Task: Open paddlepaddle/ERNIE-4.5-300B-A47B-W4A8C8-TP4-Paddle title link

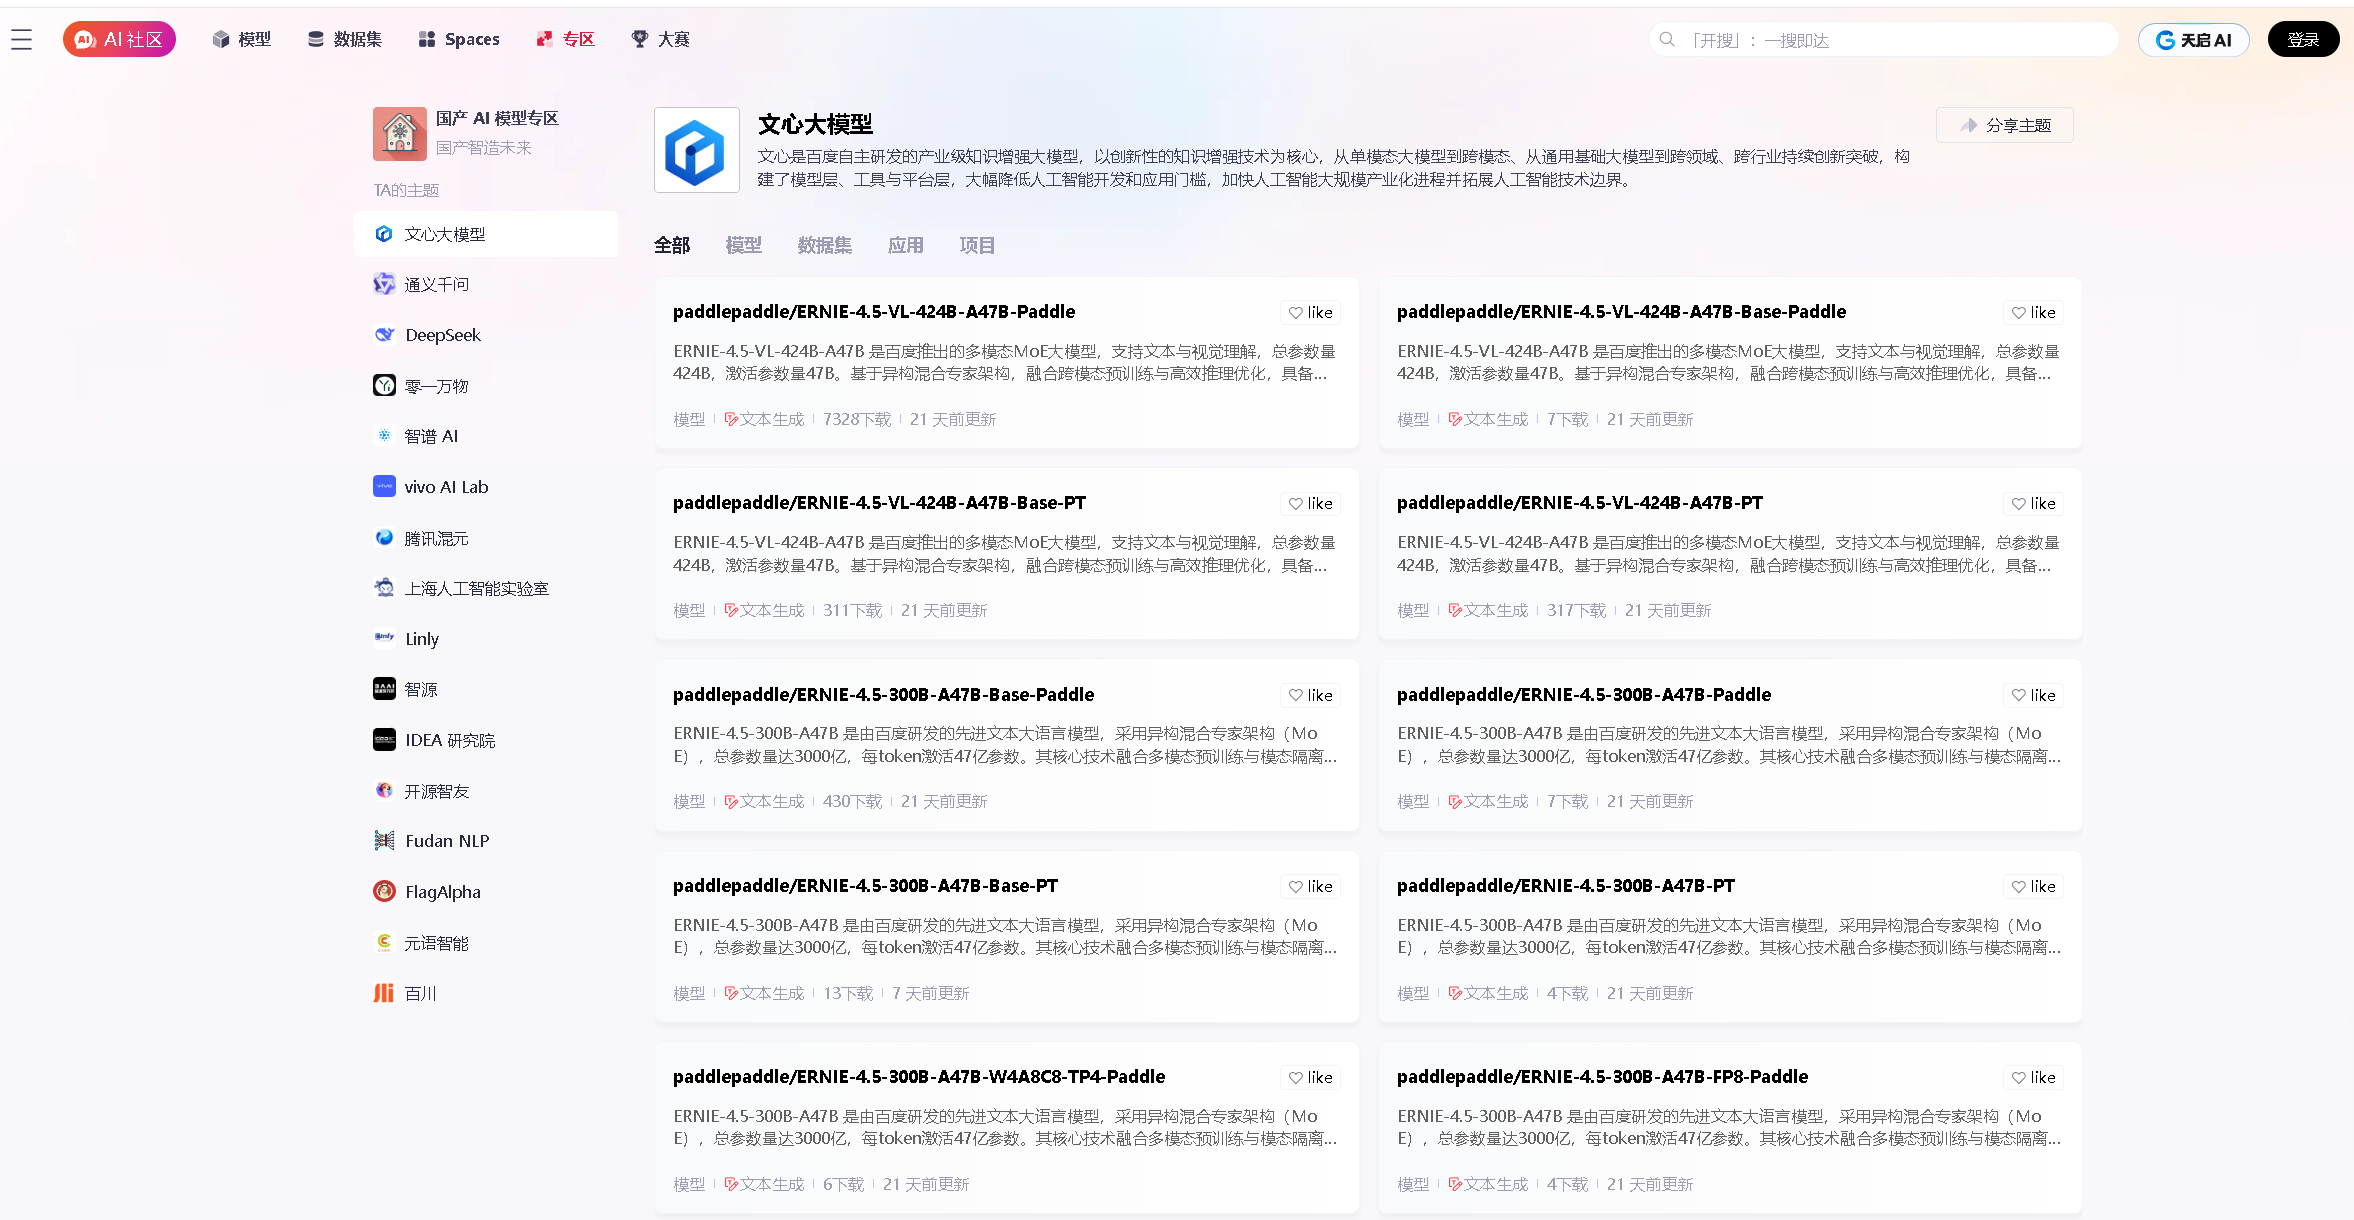Action: coord(919,1077)
